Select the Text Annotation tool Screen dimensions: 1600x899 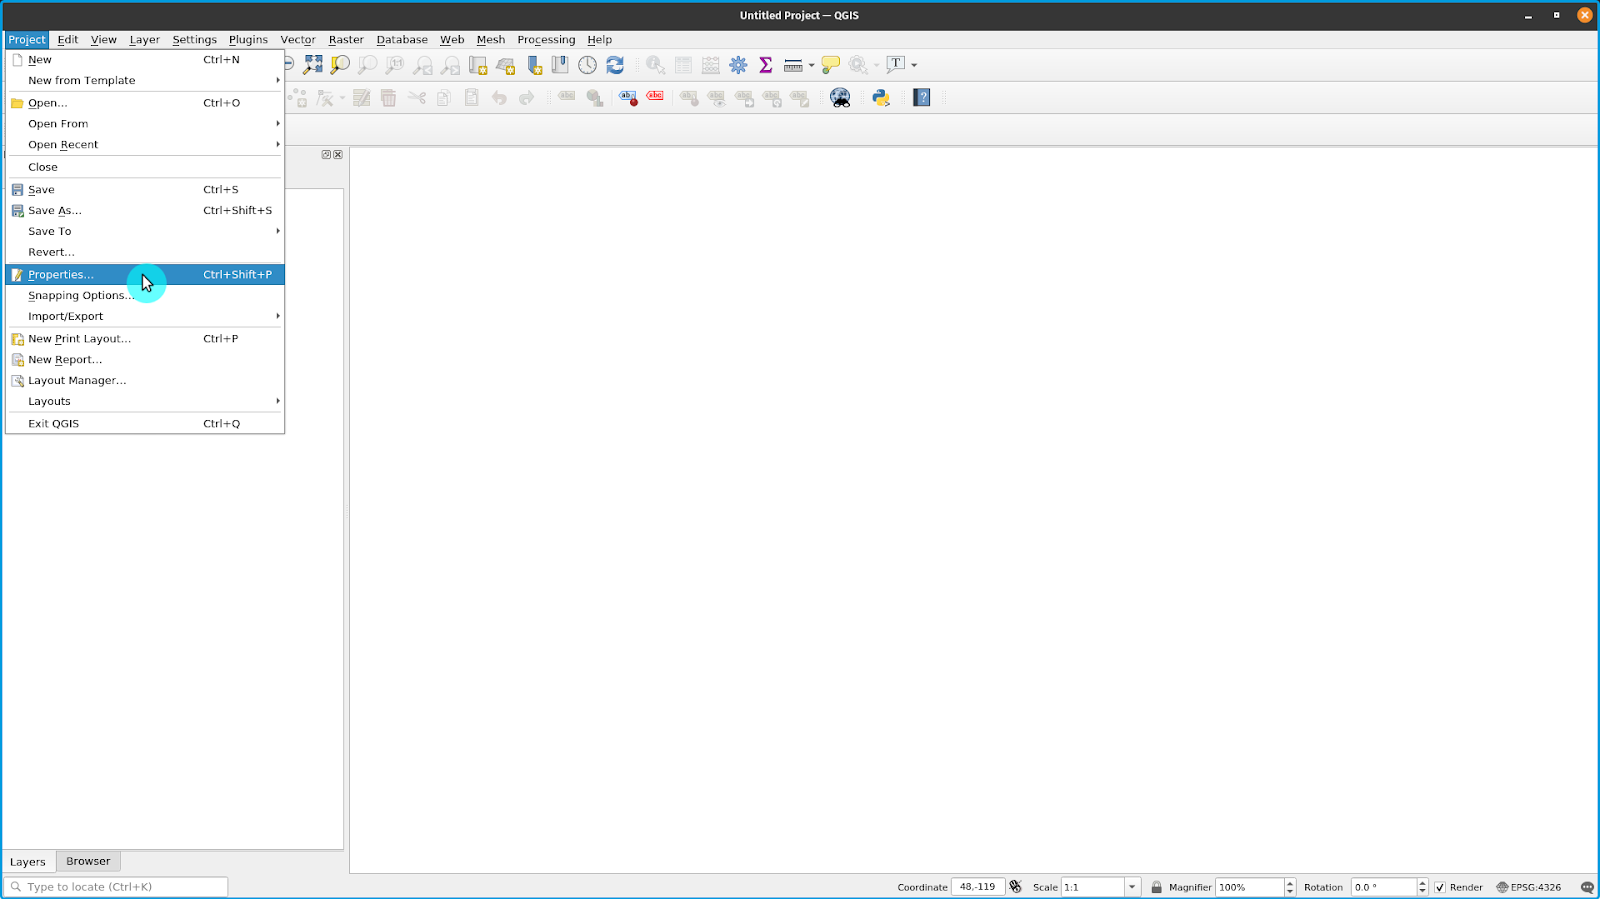pos(896,64)
